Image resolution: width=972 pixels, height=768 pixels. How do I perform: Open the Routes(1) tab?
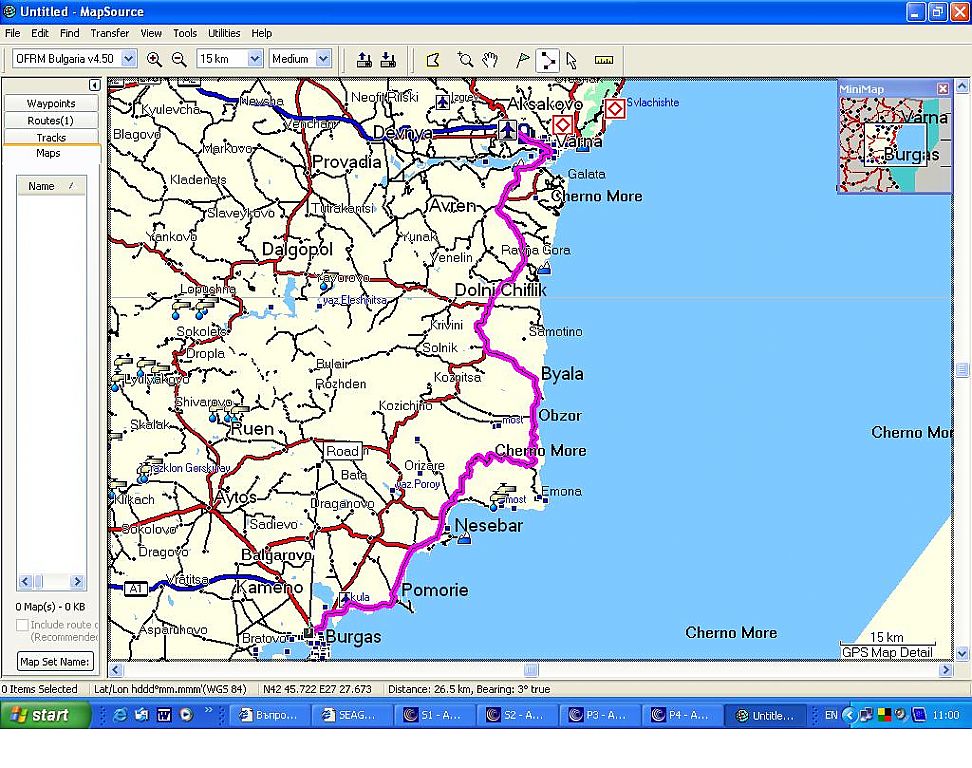51,120
